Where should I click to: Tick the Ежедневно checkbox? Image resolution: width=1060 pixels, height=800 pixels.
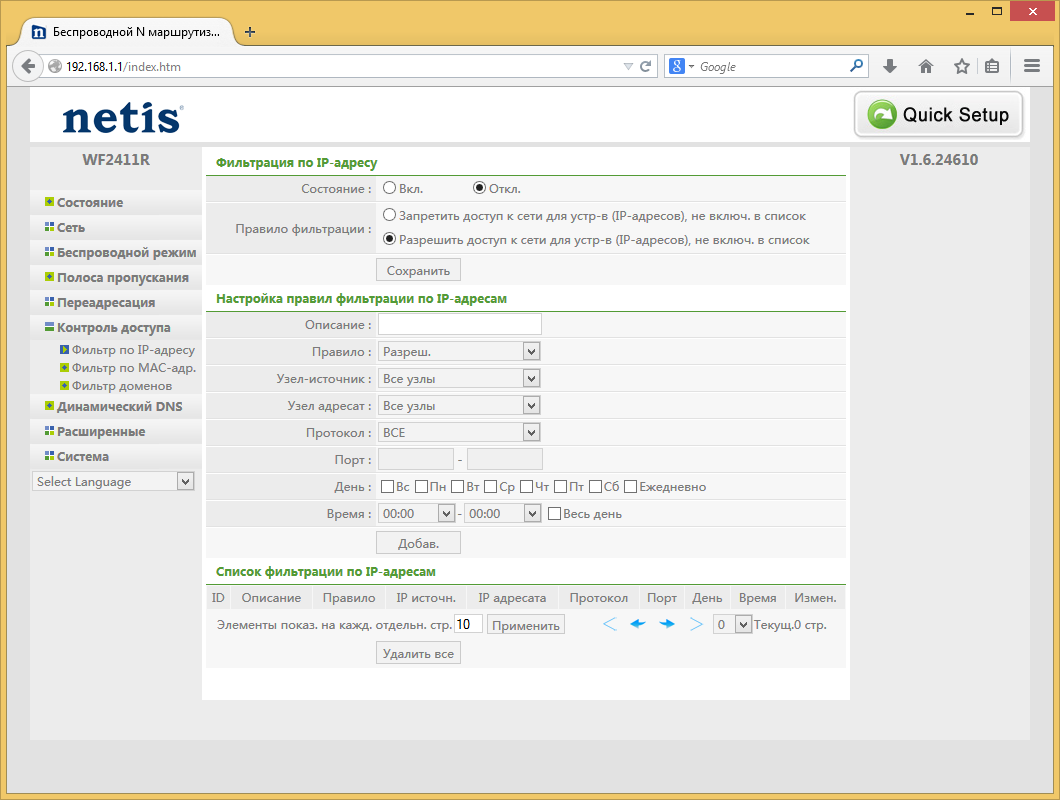click(631, 486)
